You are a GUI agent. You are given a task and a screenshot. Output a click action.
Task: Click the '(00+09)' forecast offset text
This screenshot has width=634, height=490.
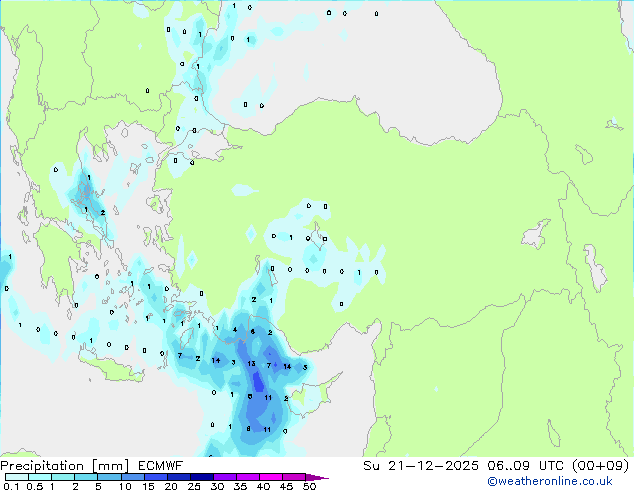click(600, 466)
